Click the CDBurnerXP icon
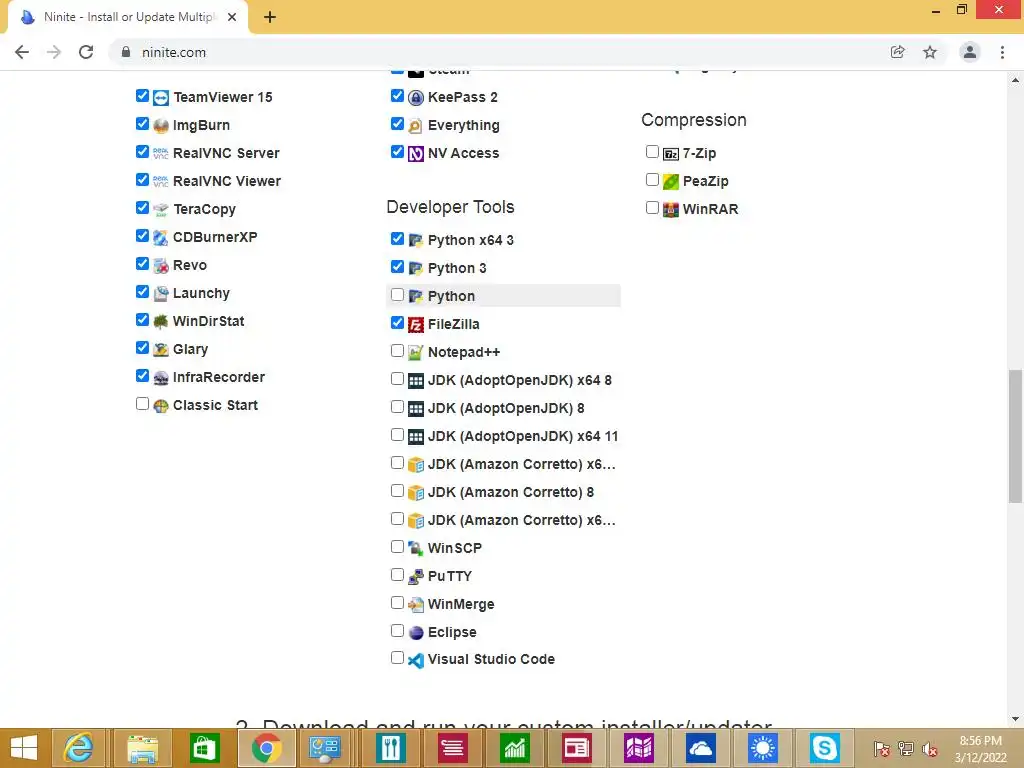Viewport: 1024px width, 768px height. tap(161, 238)
